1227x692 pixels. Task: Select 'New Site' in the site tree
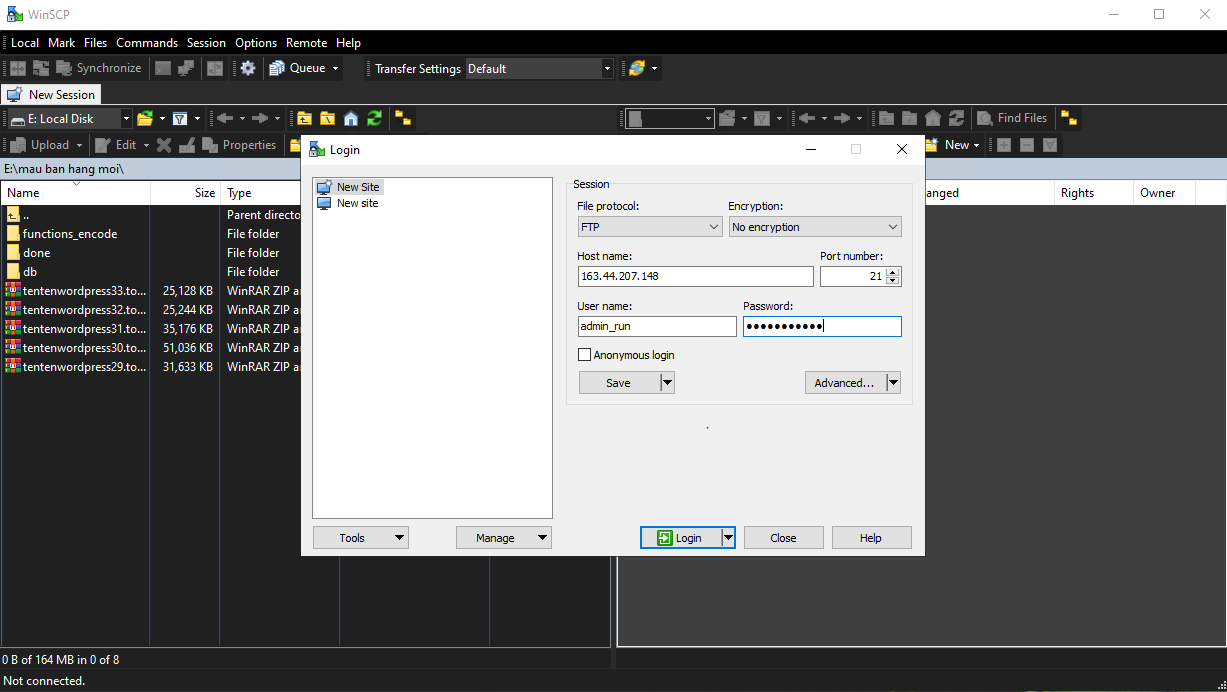(348, 187)
